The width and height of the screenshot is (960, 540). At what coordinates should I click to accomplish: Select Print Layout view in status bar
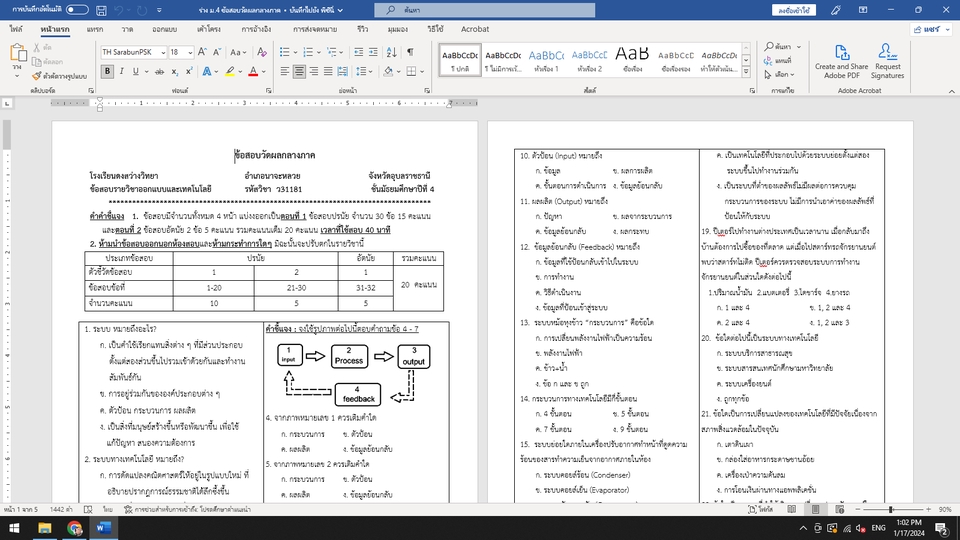(816, 509)
